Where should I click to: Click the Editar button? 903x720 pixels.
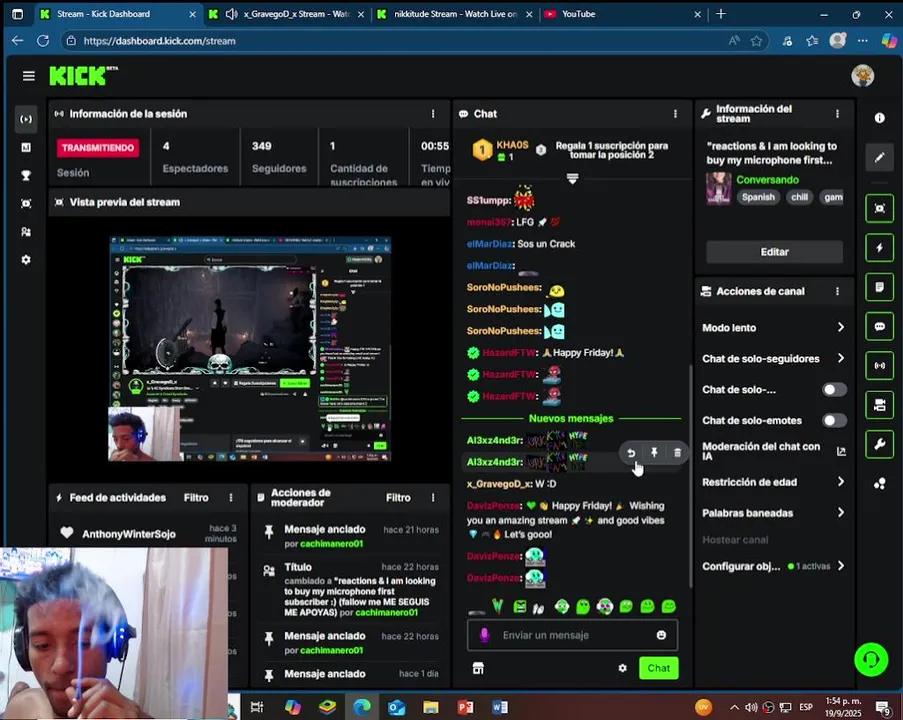coord(774,252)
